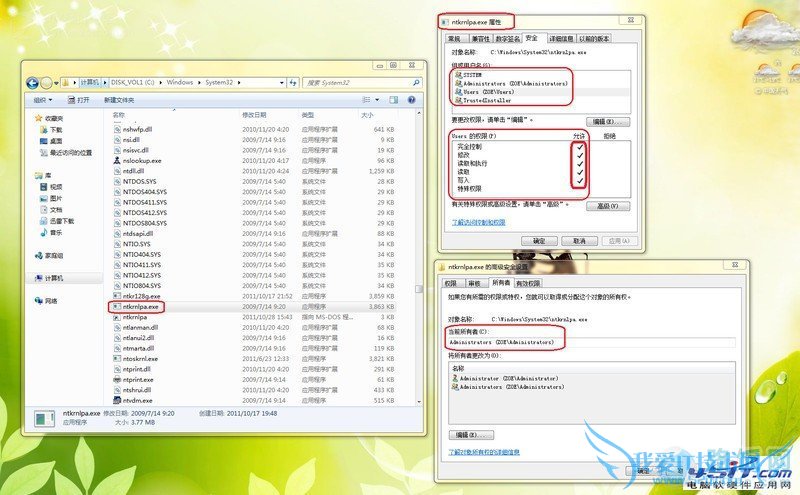This screenshot has height=495, width=800.
Task: Select TrustedInstaller in the user list
Action: pyautogui.click(x=483, y=101)
